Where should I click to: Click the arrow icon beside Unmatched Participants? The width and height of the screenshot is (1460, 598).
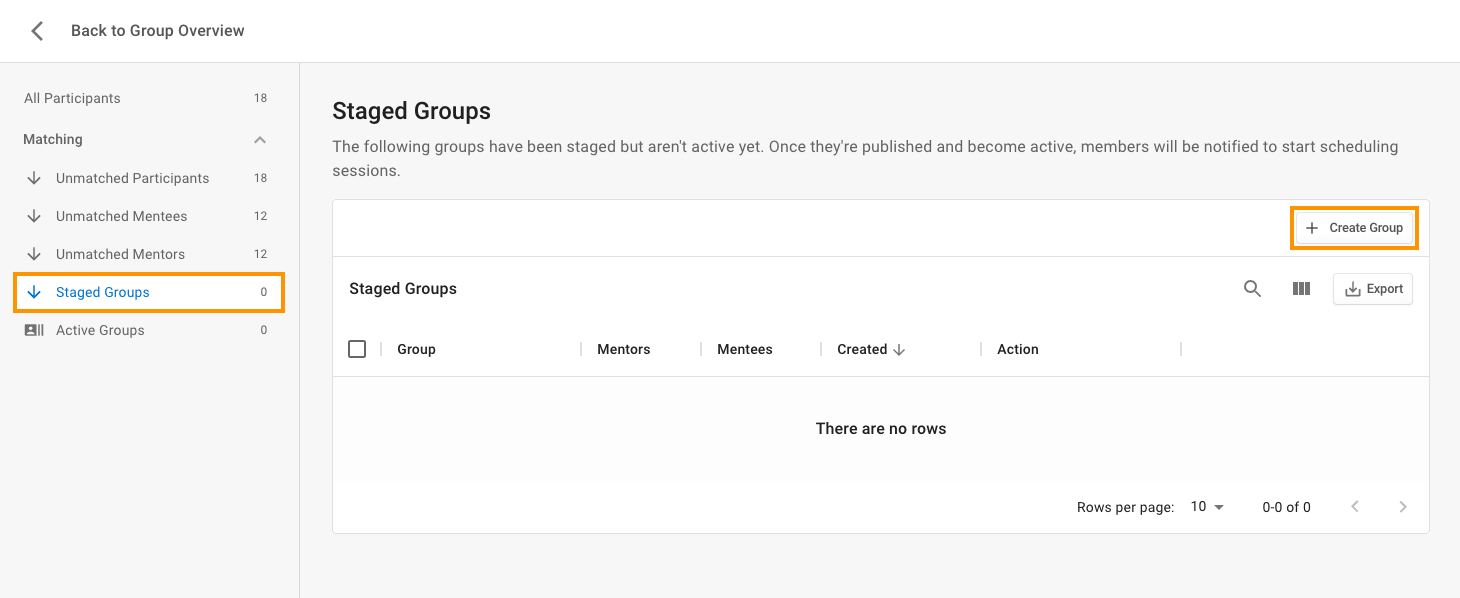(34, 178)
